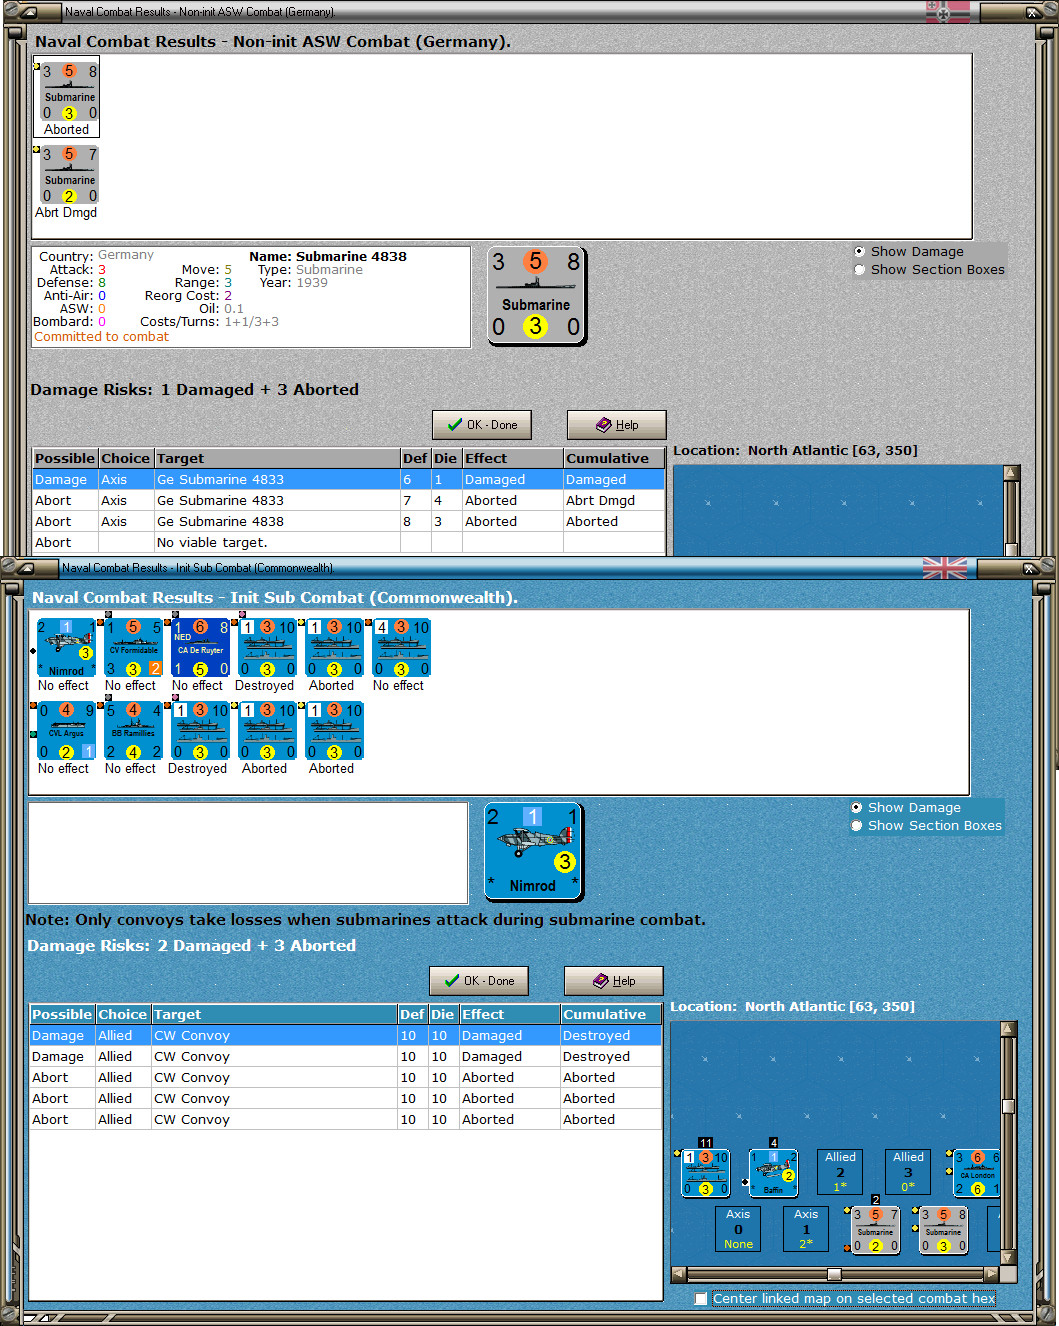
Task: Click Die column header in Sub Combat table
Action: pyautogui.click(x=443, y=1014)
